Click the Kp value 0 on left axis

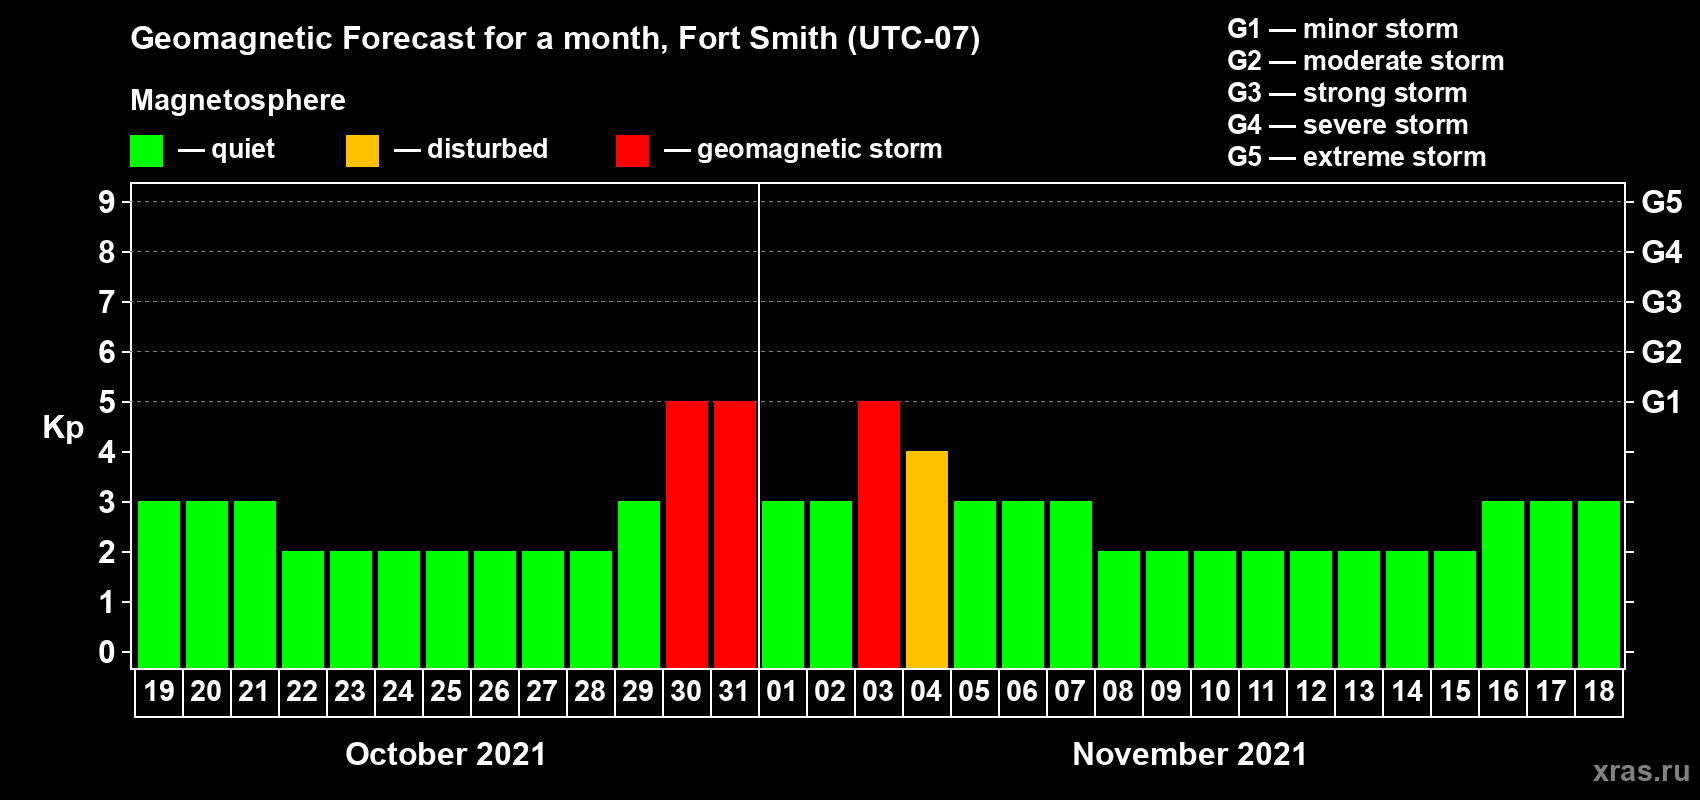(x=107, y=652)
